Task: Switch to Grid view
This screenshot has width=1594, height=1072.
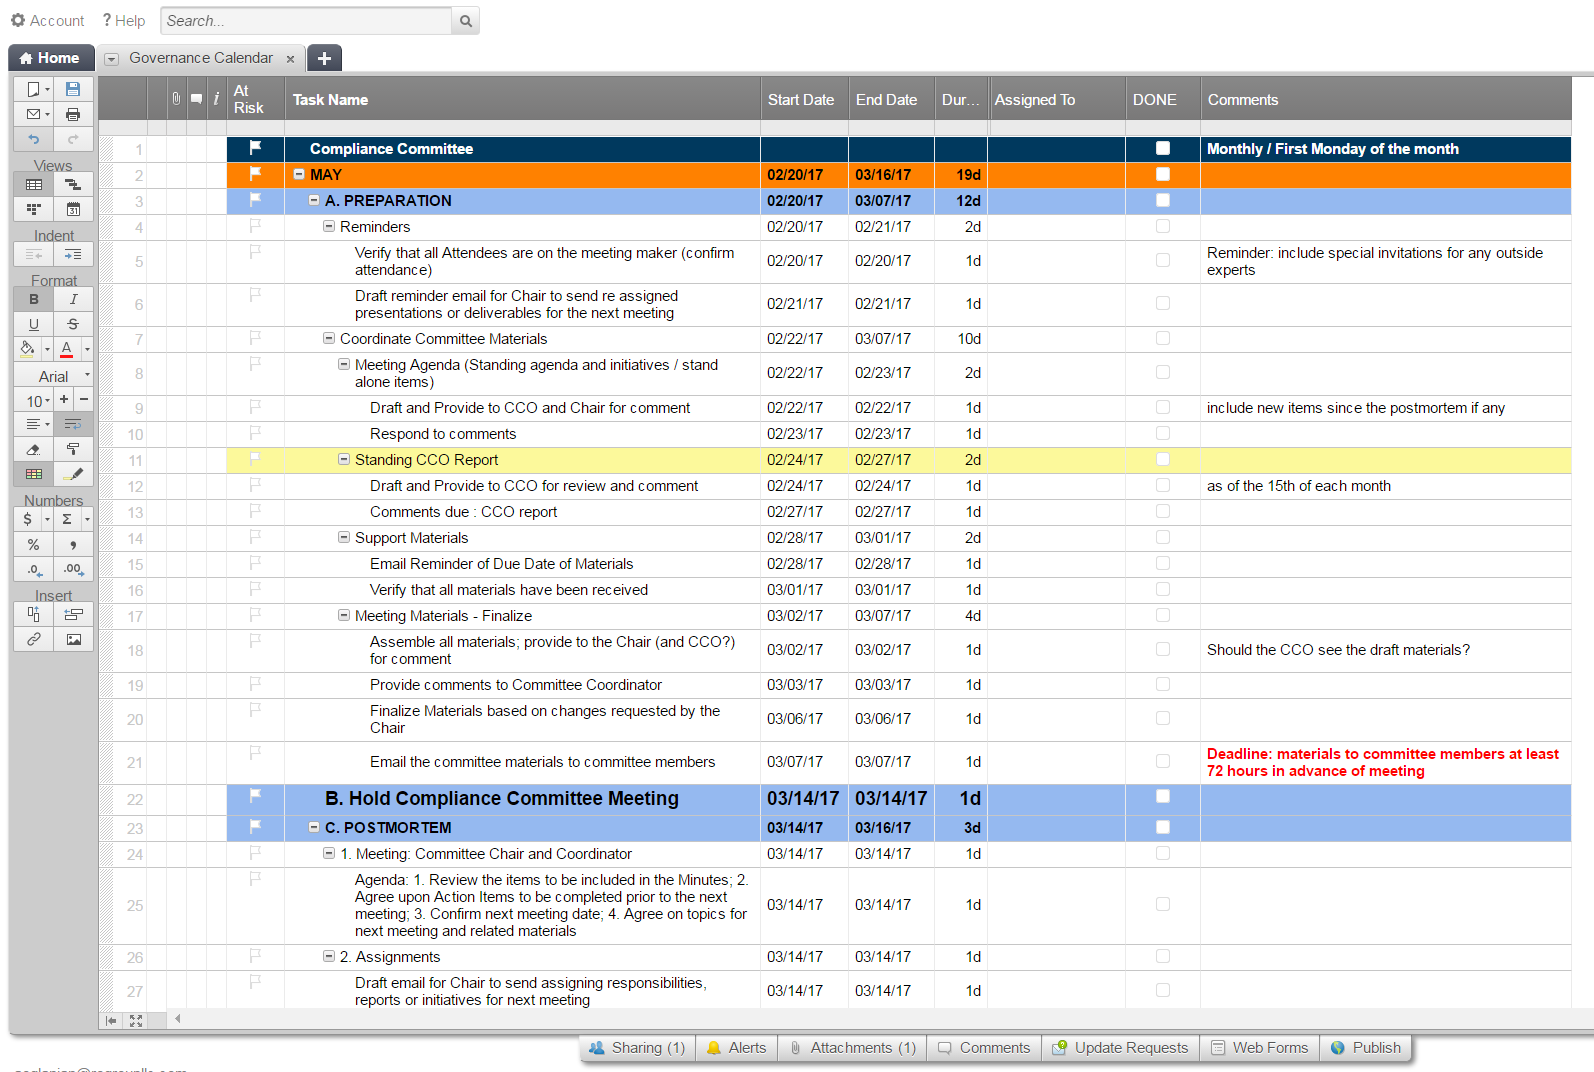Action: coord(34,184)
